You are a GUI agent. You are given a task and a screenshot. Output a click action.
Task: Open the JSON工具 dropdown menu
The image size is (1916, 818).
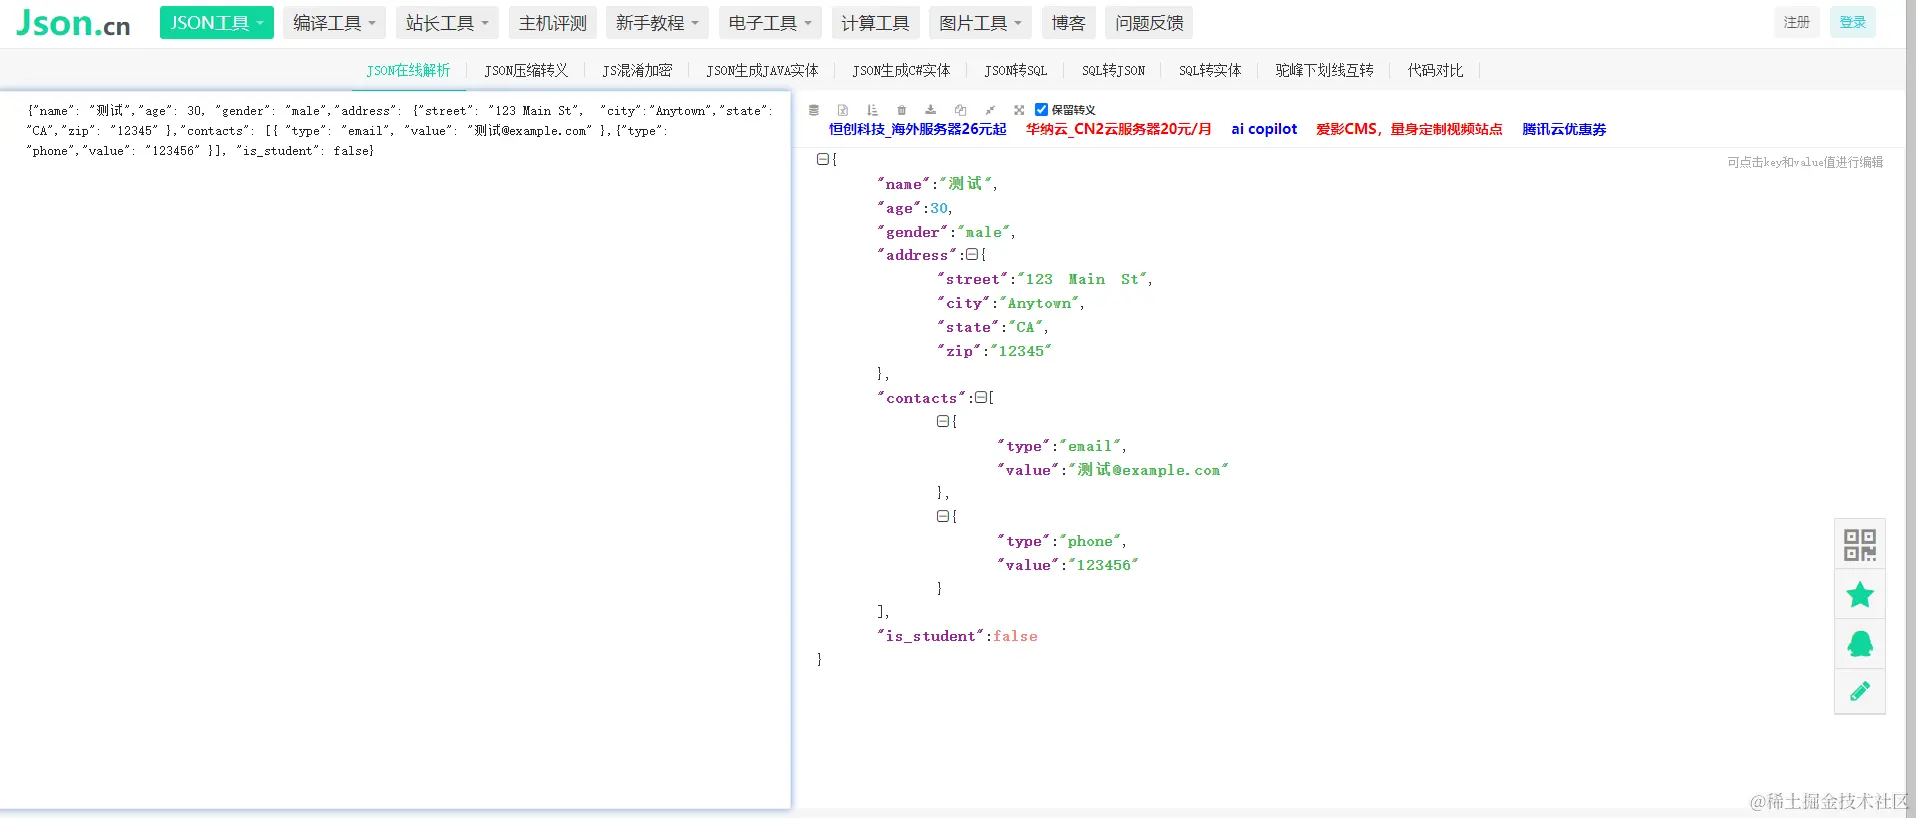tap(217, 23)
